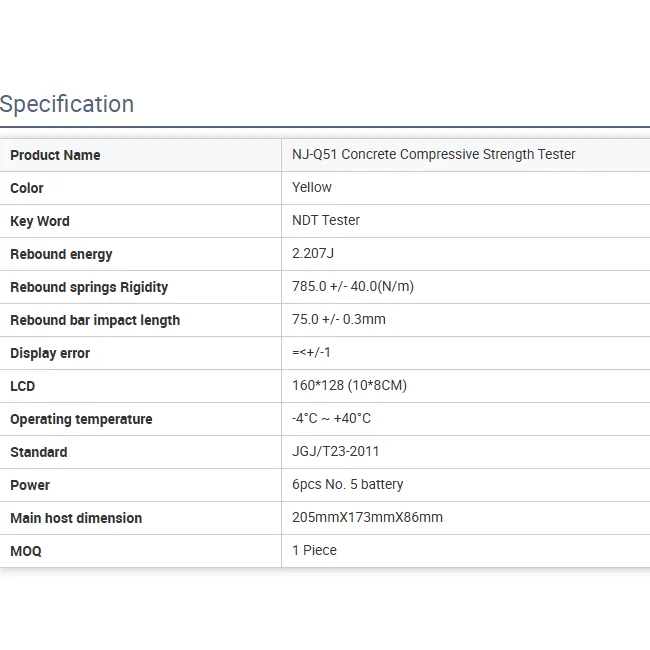Select the Yellow color value
The width and height of the screenshot is (650, 650).
click(x=312, y=187)
